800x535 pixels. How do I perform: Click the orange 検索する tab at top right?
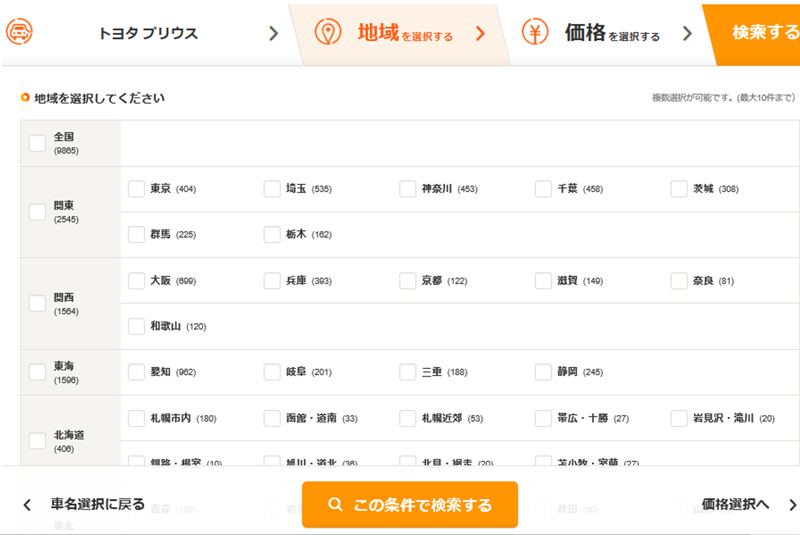(757, 35)
